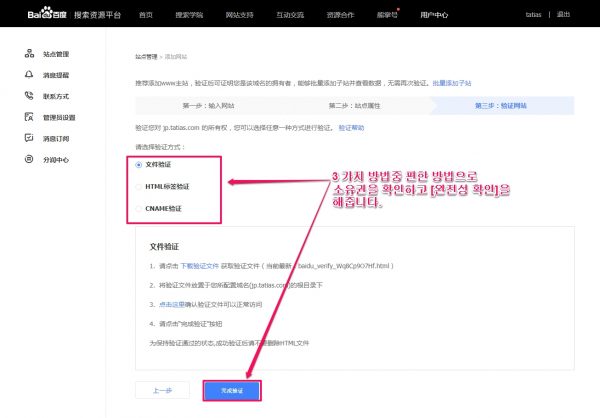Viewport: 600px width, 418px height.
Task: Select the HTML标签验证 radio option
Action: click(x=139, y=187)
